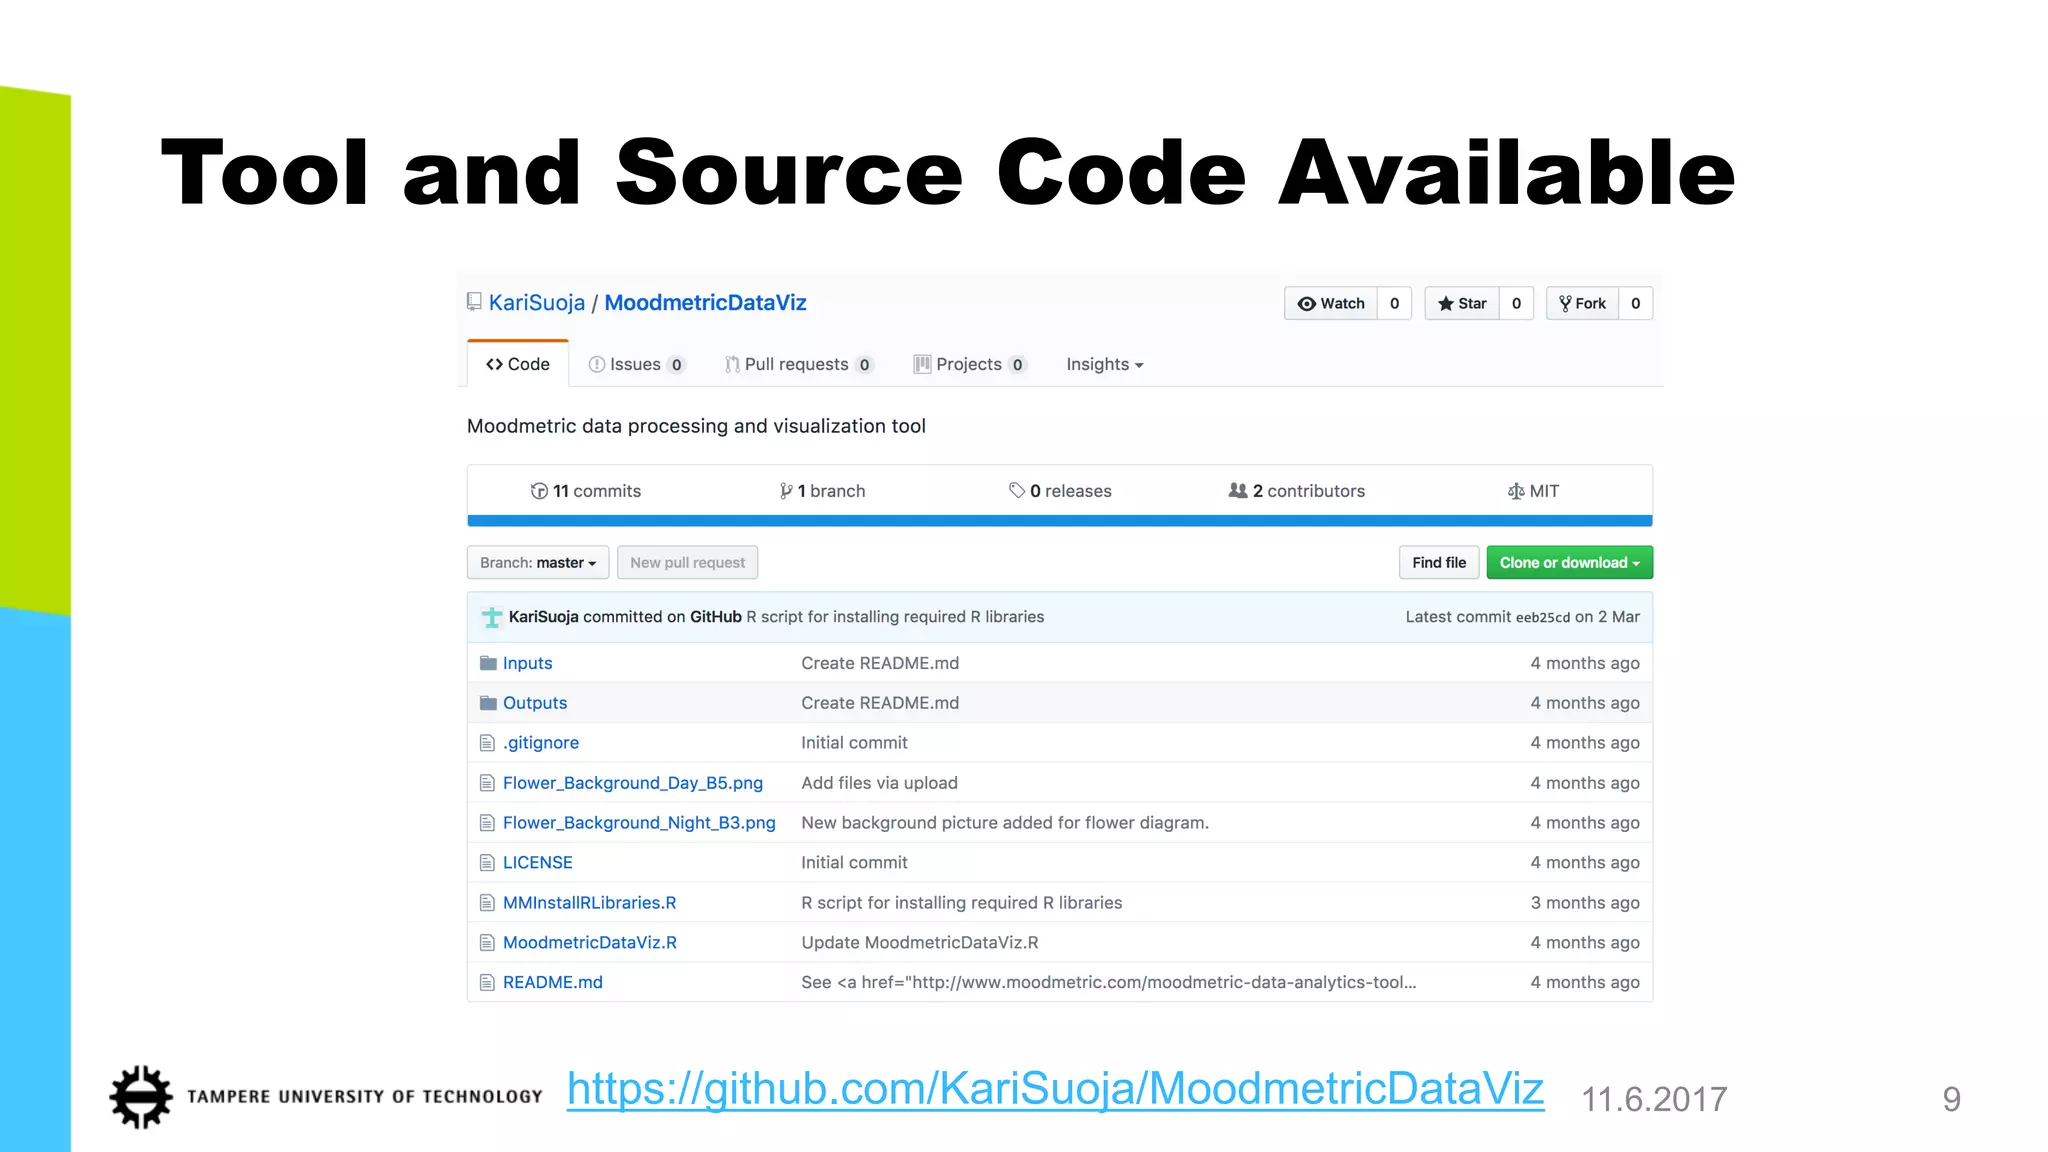Expand the Insights dropdown tab
This screenshot has width=2048, height=1152.
(1104, 365)
